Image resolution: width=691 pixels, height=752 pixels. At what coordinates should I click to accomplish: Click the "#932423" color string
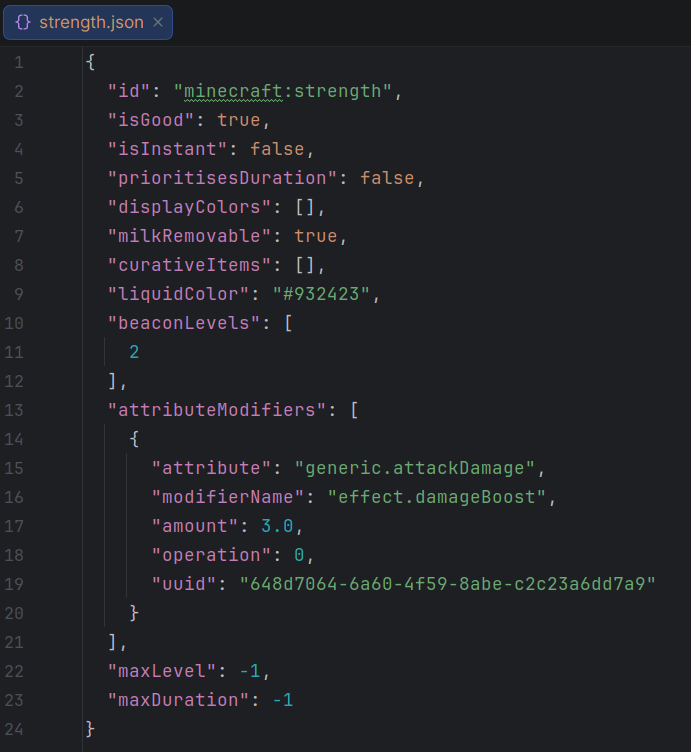tap(321, 294)
